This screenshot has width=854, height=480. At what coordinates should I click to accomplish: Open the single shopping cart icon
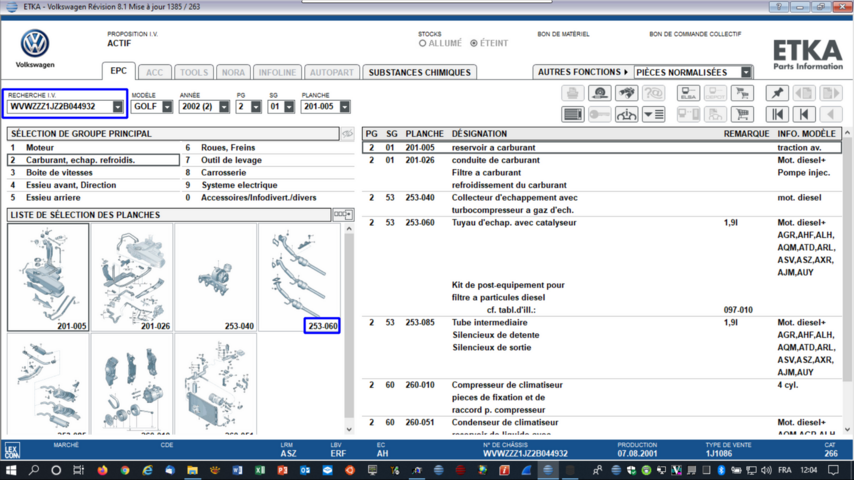(x=742, y=114)
